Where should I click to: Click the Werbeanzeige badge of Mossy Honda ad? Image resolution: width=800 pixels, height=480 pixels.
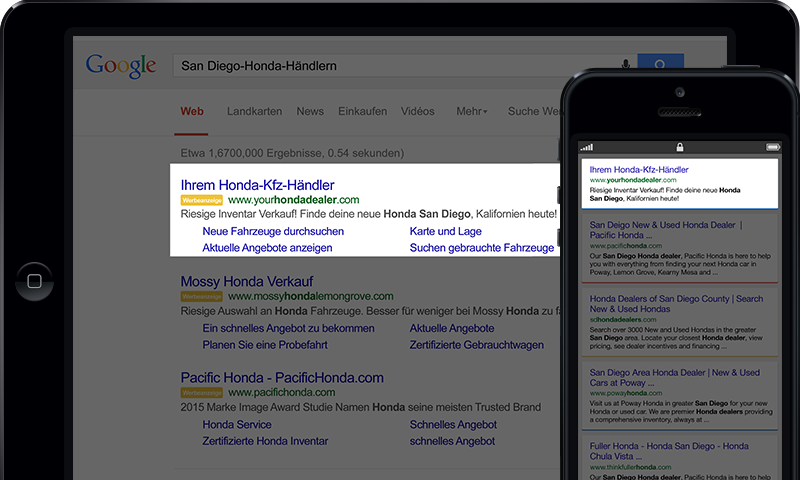pyautogui.click(x=202, y=296)
